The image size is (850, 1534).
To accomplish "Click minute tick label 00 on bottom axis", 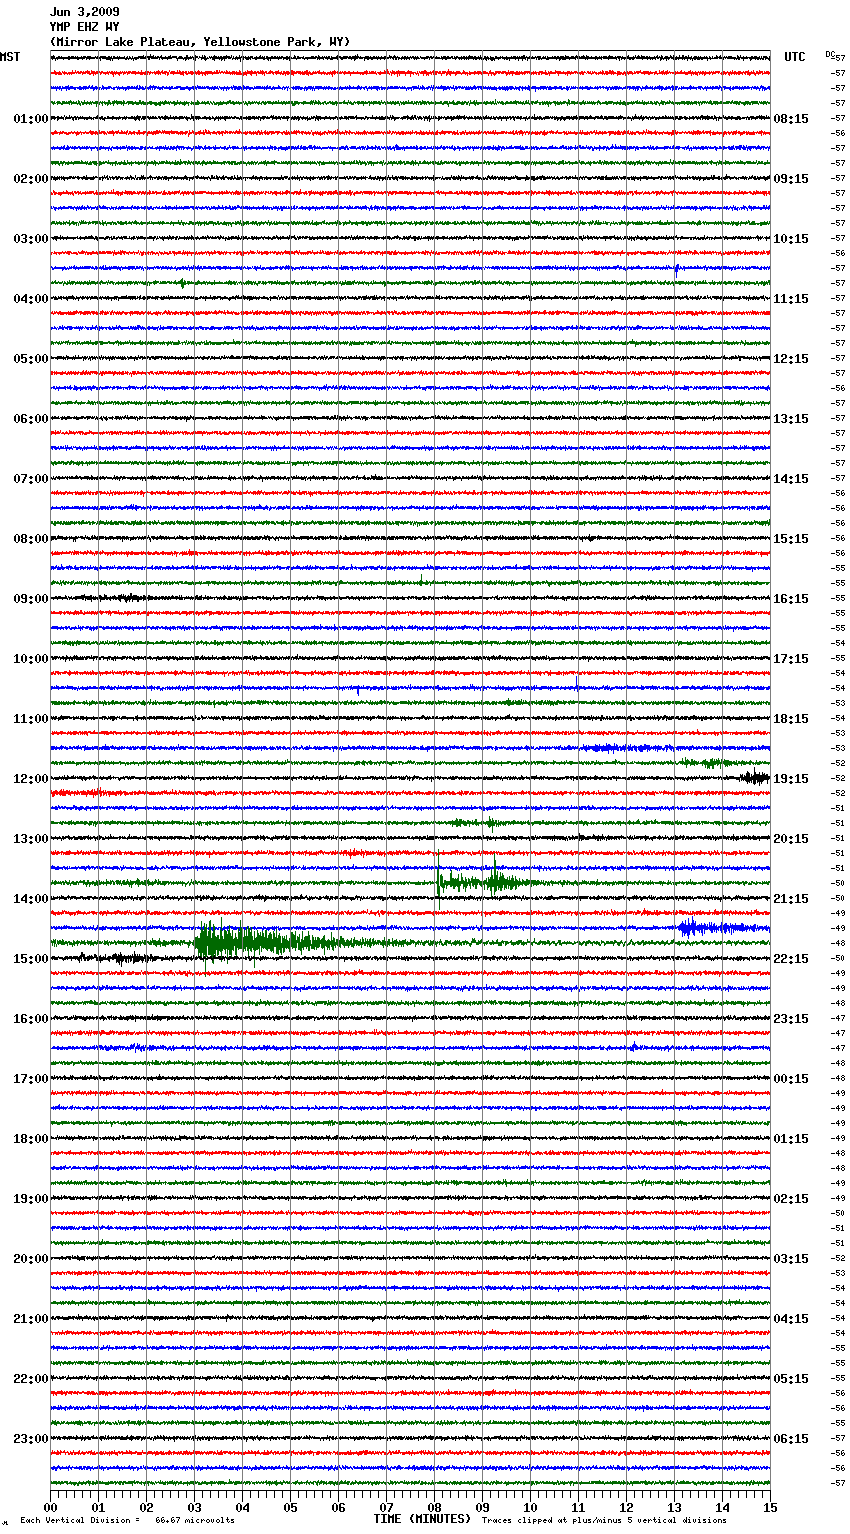I will pyautogui.click(x=51, y=1508).
